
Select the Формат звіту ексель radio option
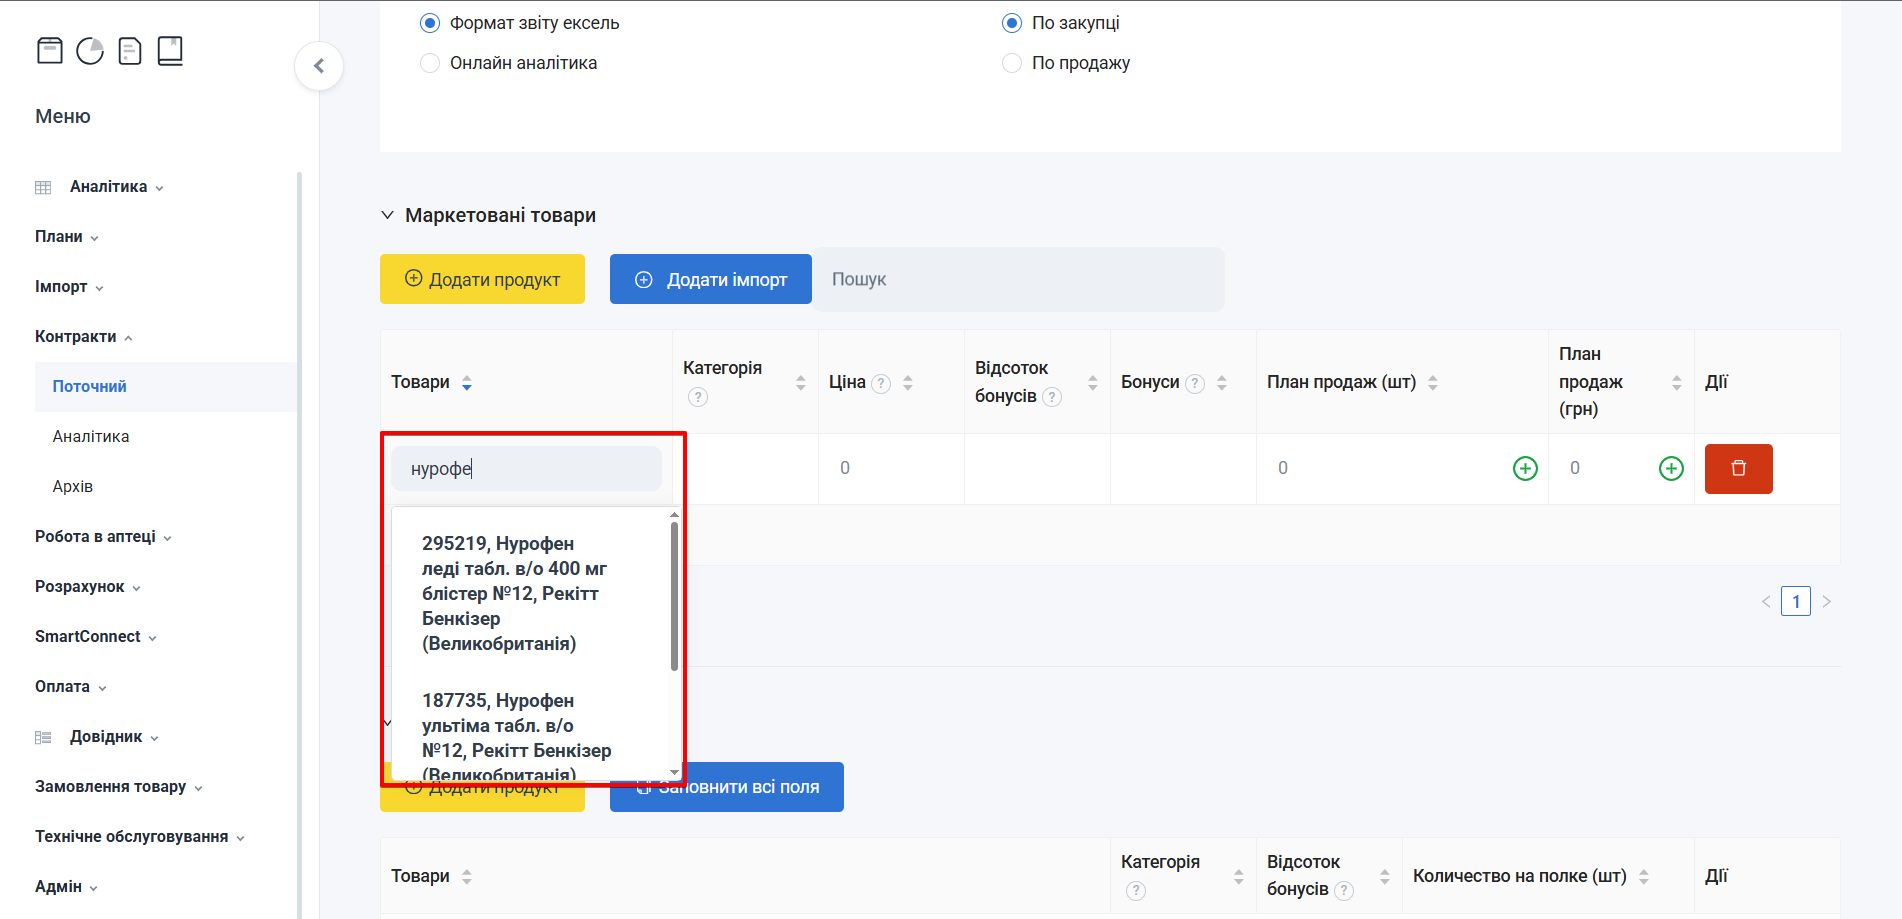click(430, 23)
